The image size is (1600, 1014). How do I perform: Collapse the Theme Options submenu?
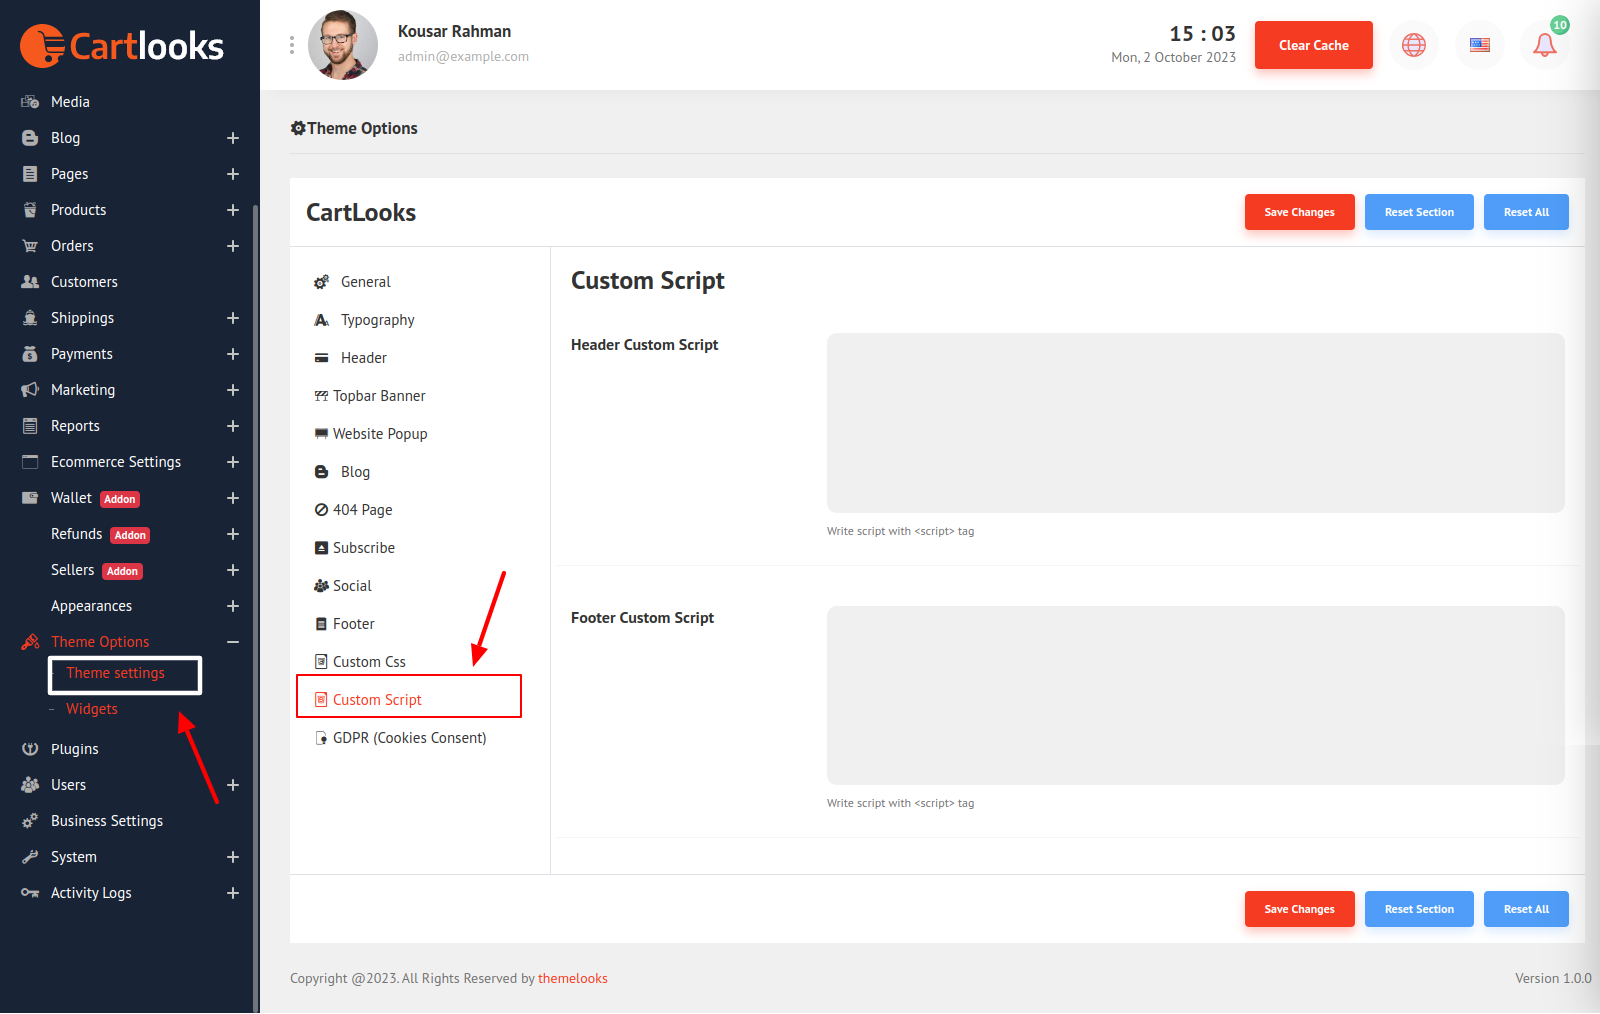pyautogui.click(x=233, y=642)
